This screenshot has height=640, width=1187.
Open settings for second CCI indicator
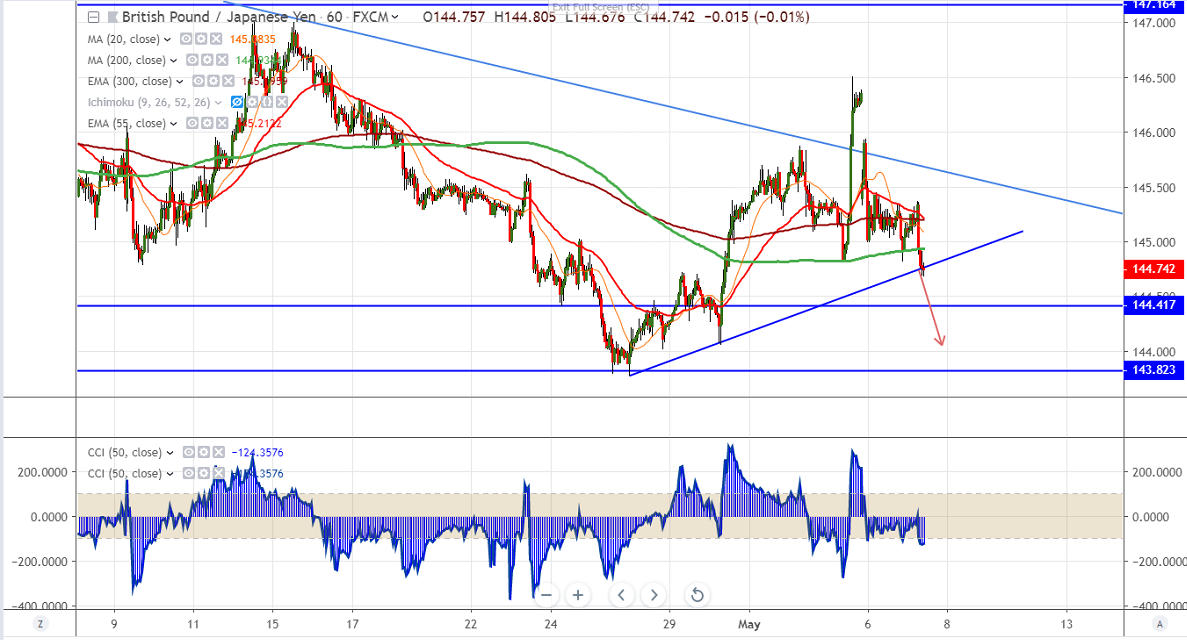(x=204, y=473)
